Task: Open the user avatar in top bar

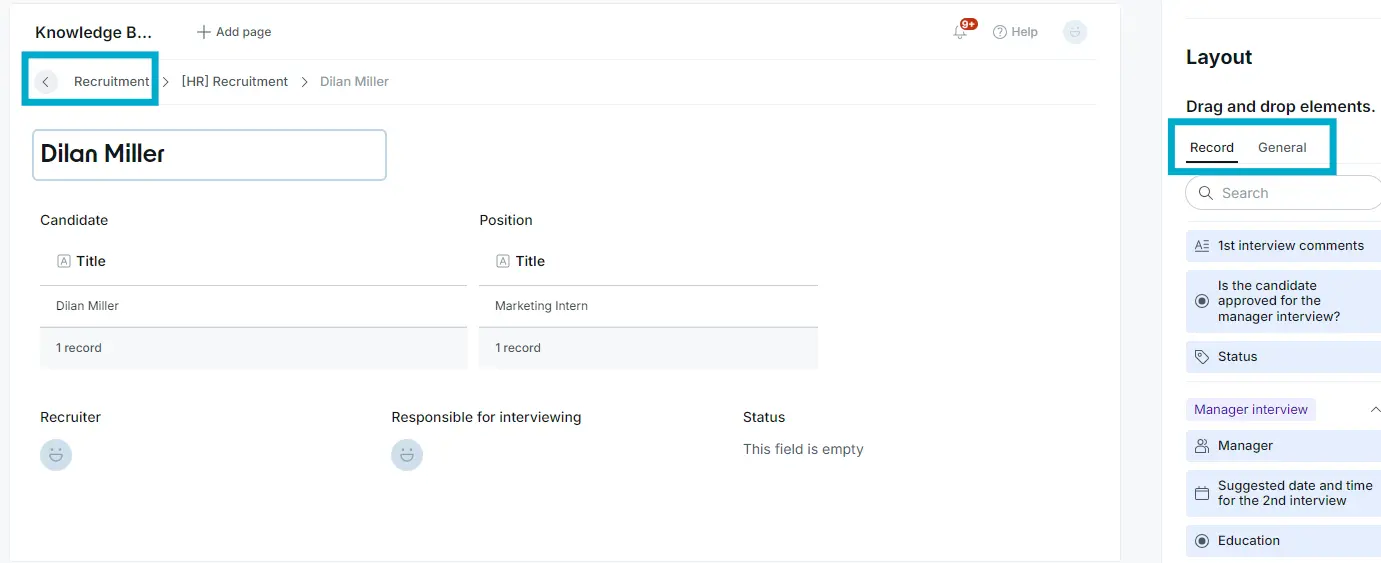Action: tap(1075, 32)
